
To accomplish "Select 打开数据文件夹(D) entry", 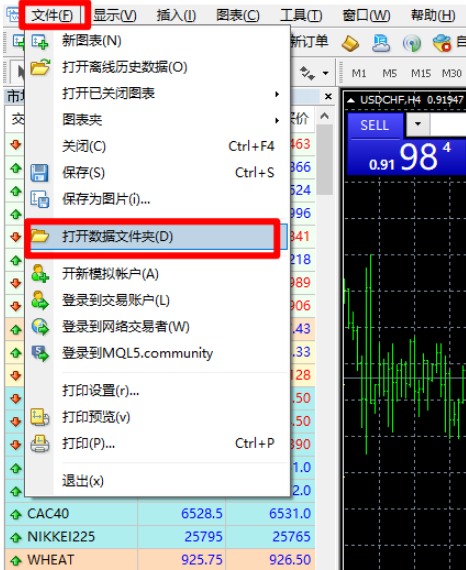I will click(x=157, y=237).
